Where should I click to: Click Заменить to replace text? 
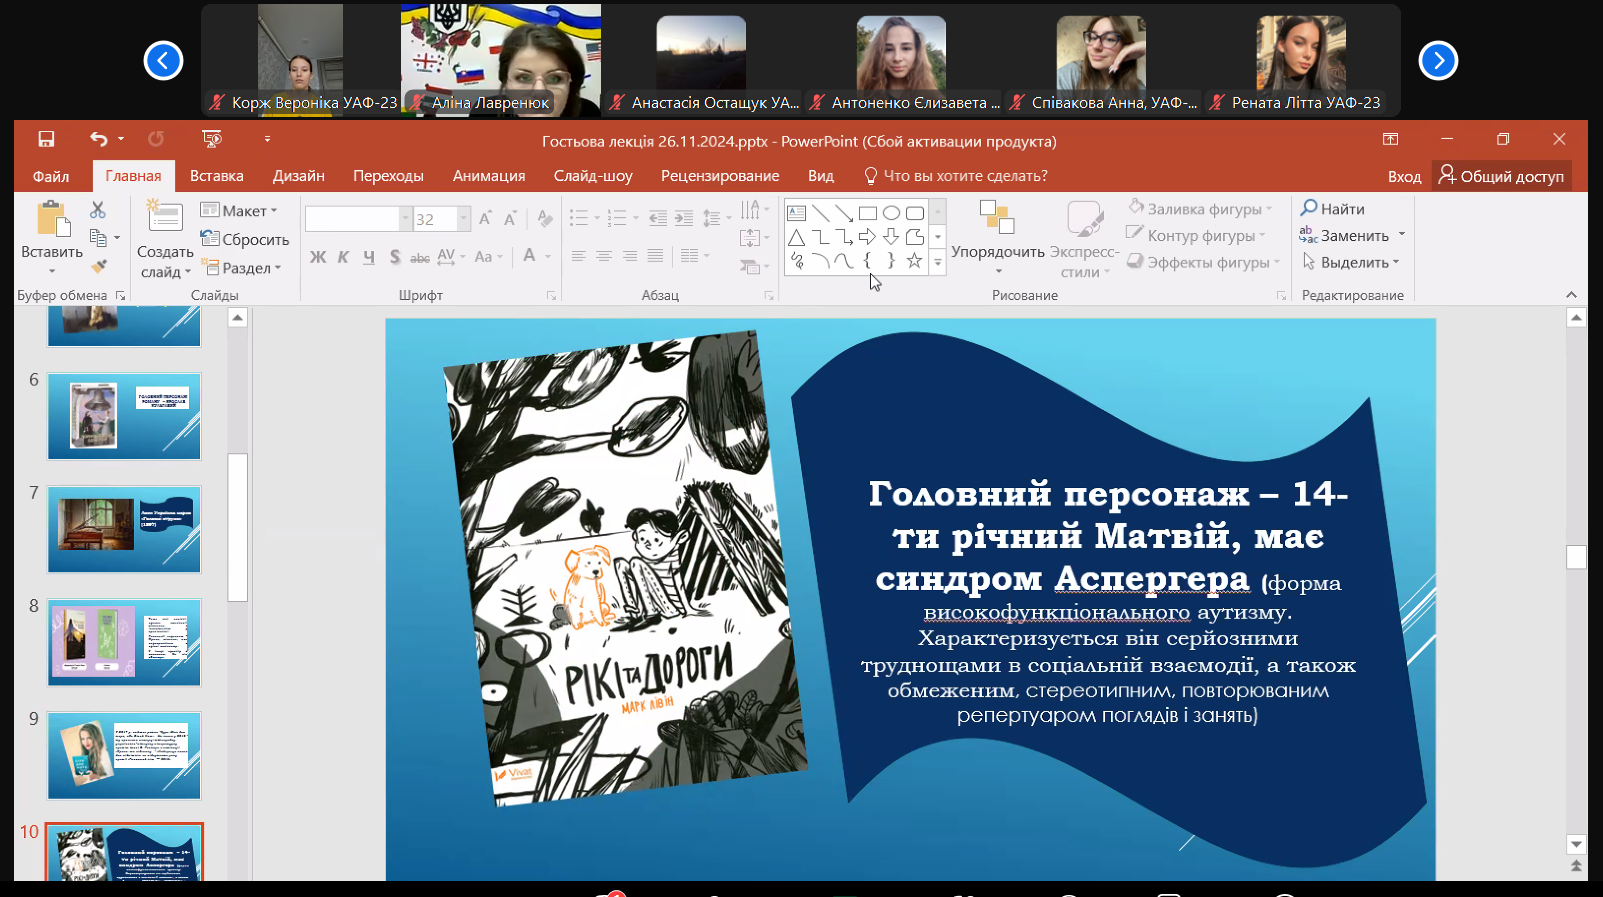pyautogui.click(x=1344, y=236)
